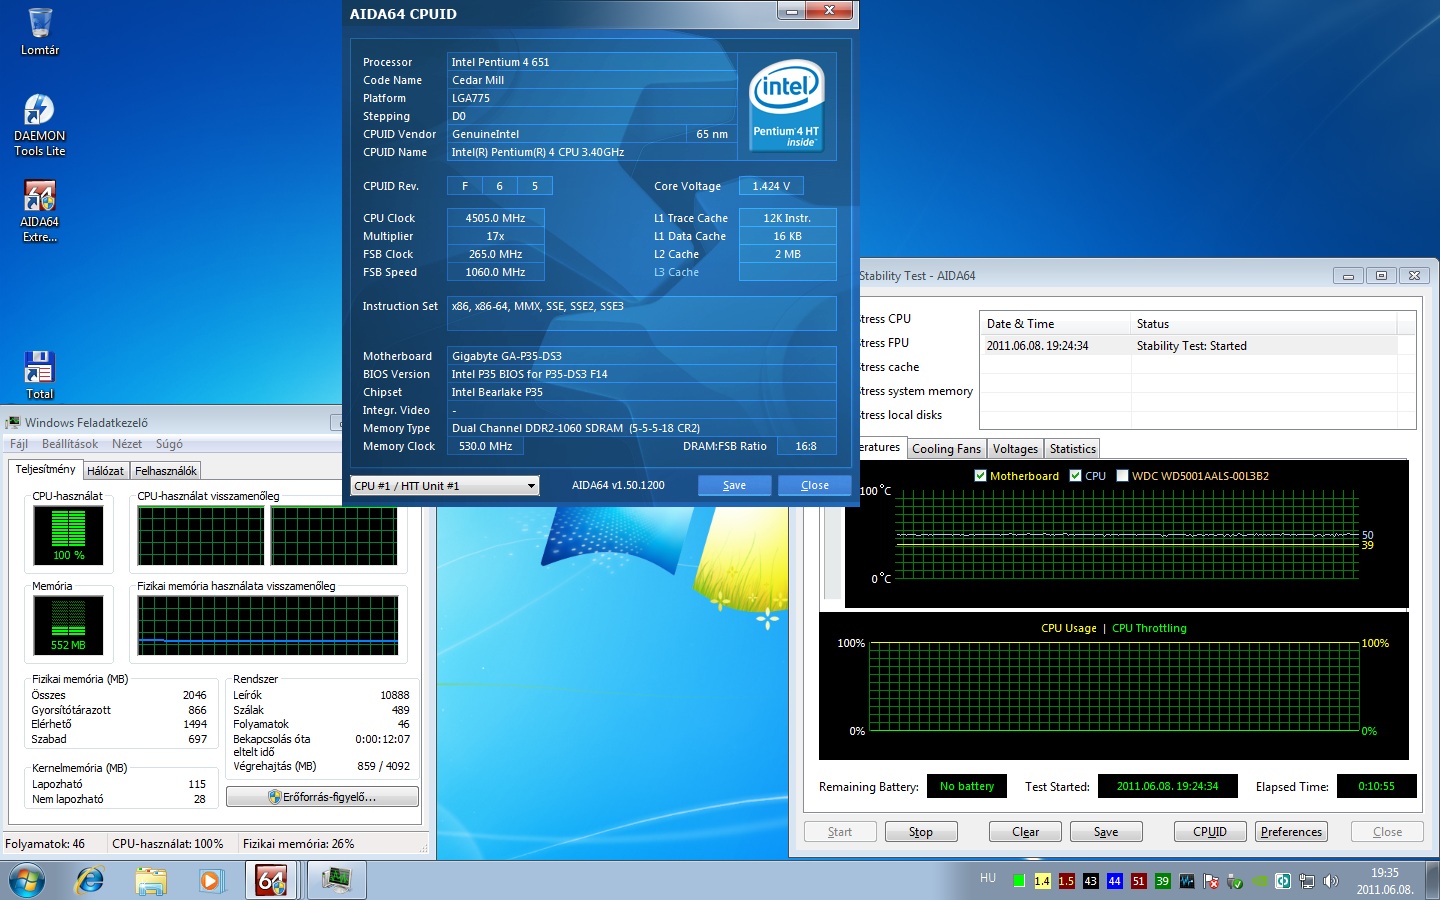1440x900 pixels.
Task: Click the CPUID button in Stability Test
Action: (x=1210, y=832)
